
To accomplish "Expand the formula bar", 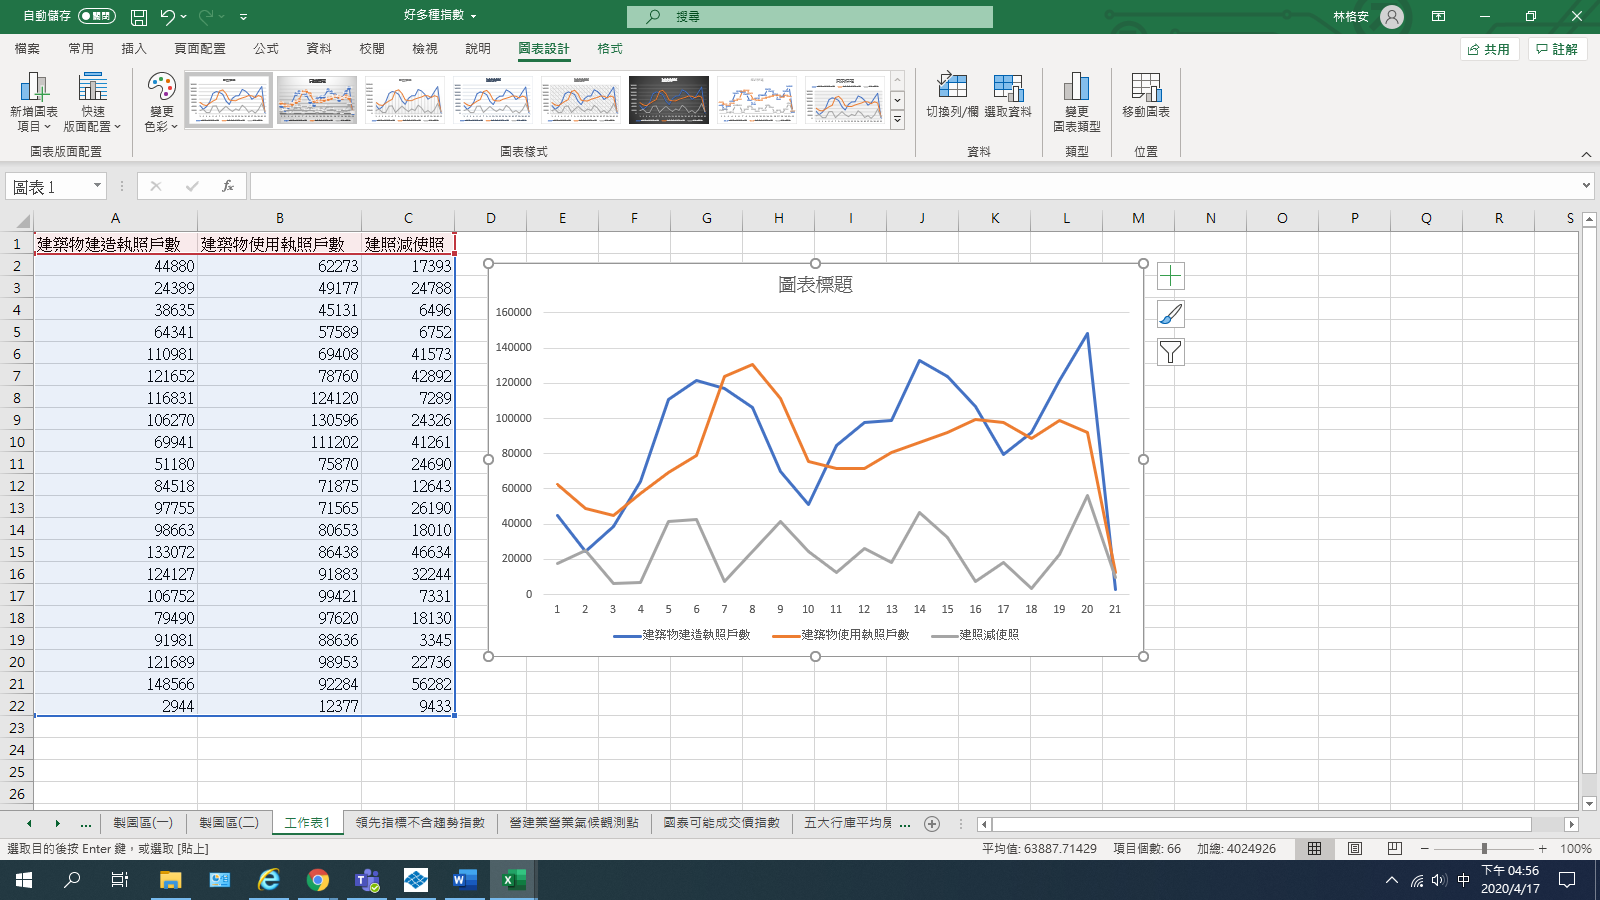I will (1586, 186).
